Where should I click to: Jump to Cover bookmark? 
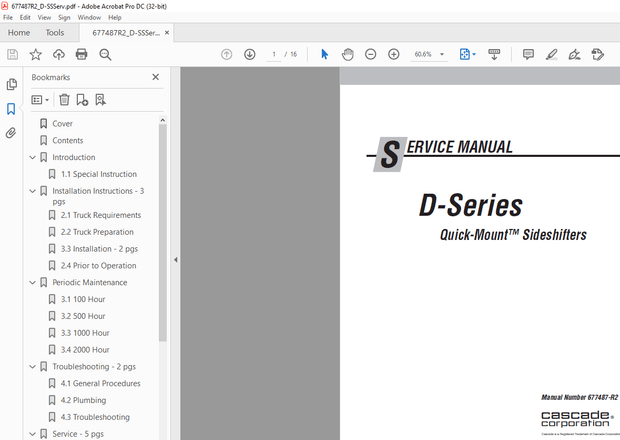point(62,124)
